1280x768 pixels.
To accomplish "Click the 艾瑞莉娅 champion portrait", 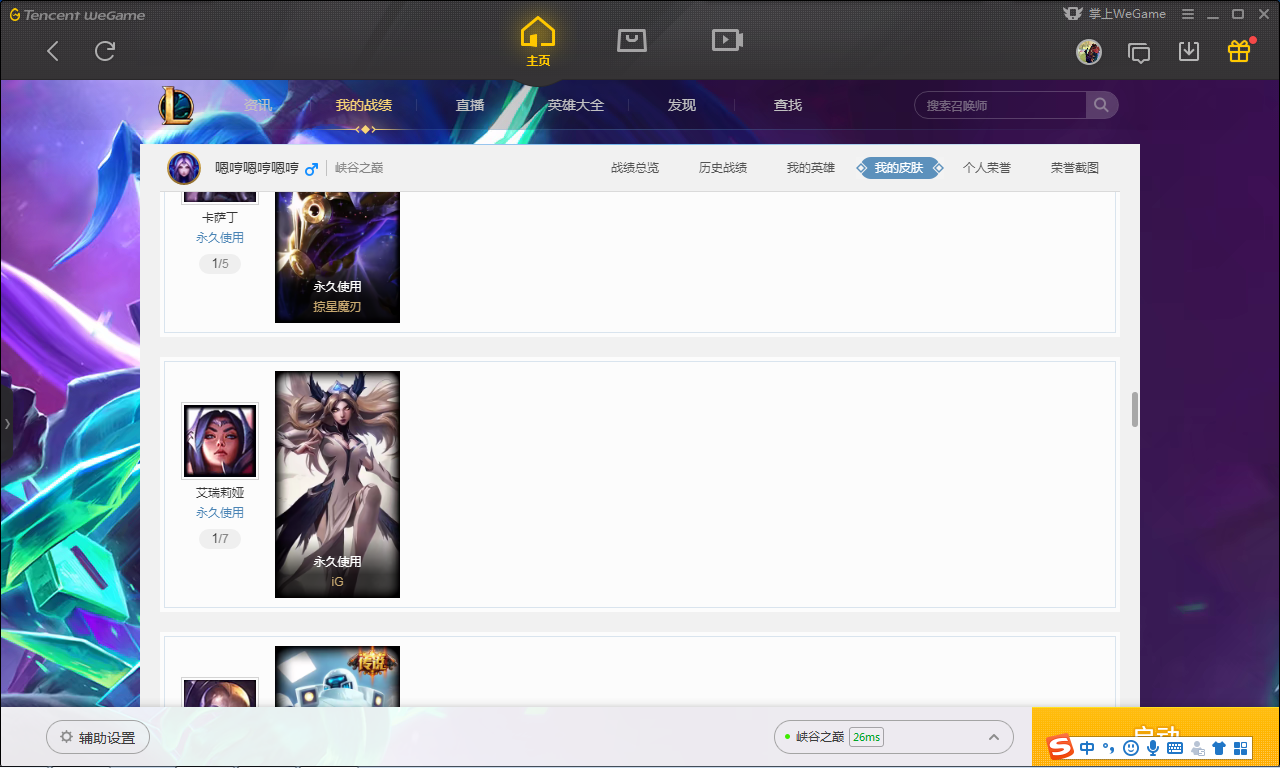I will (x=220, y=441).
